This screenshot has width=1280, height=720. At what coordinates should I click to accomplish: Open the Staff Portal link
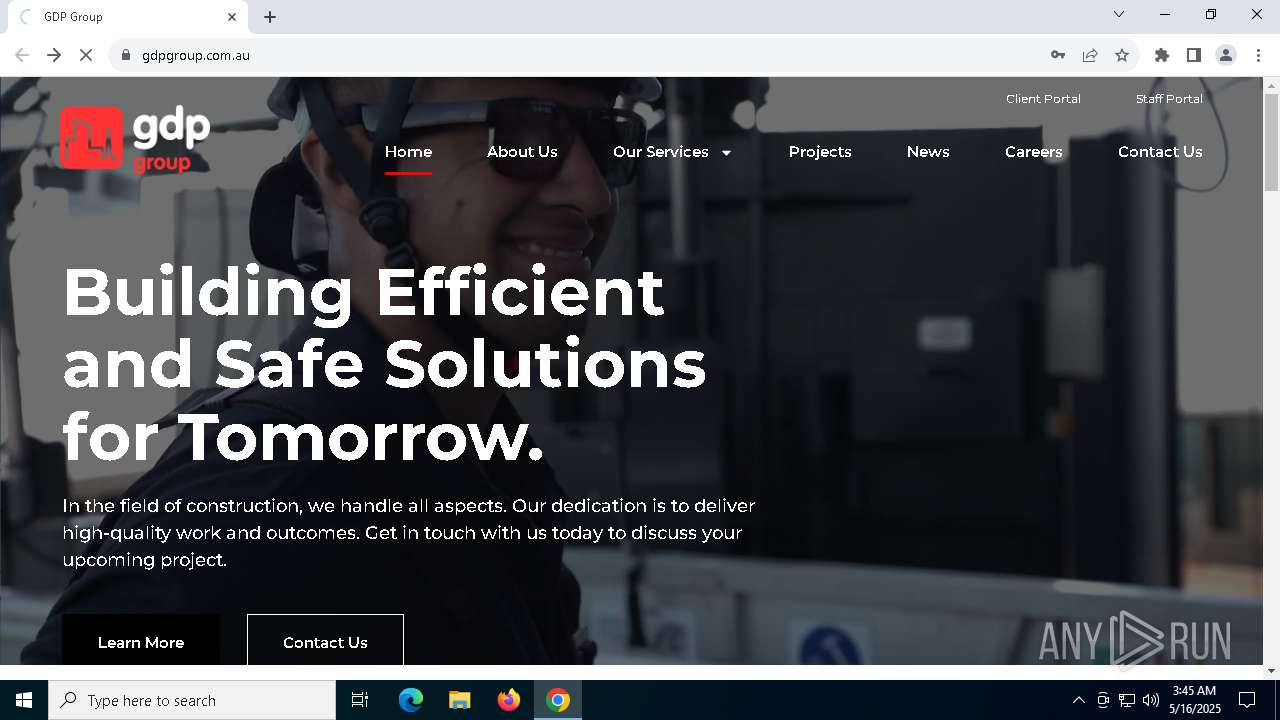(x=1169, y=99)
